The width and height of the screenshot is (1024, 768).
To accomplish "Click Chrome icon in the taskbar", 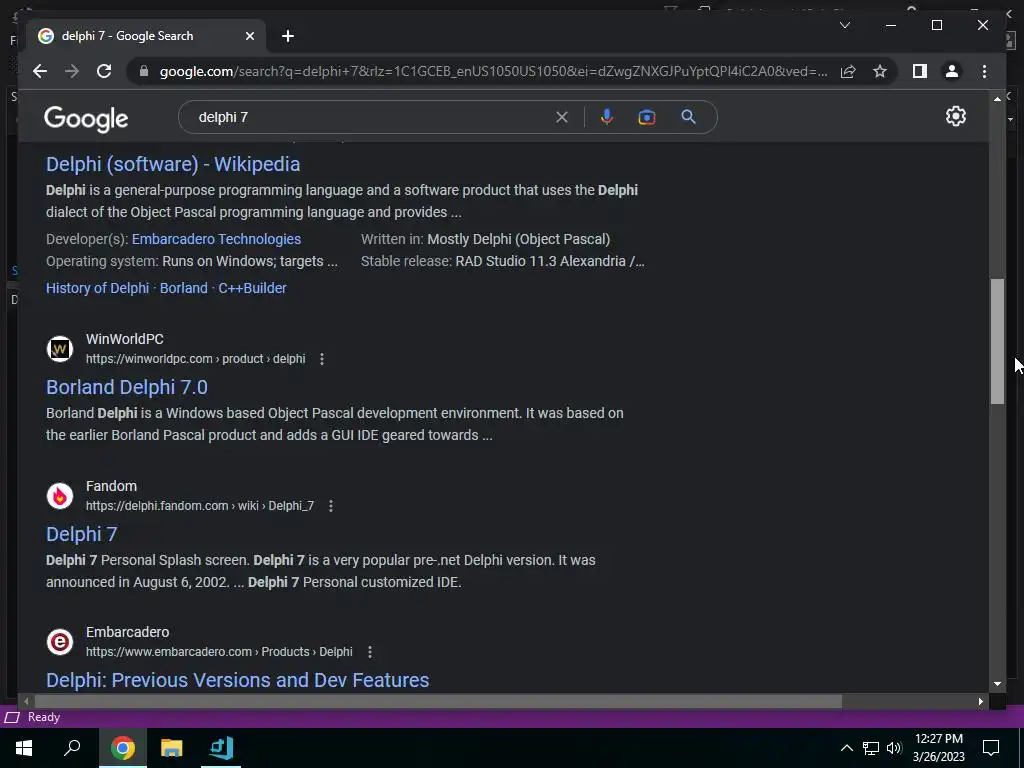I will click(123, 748).
